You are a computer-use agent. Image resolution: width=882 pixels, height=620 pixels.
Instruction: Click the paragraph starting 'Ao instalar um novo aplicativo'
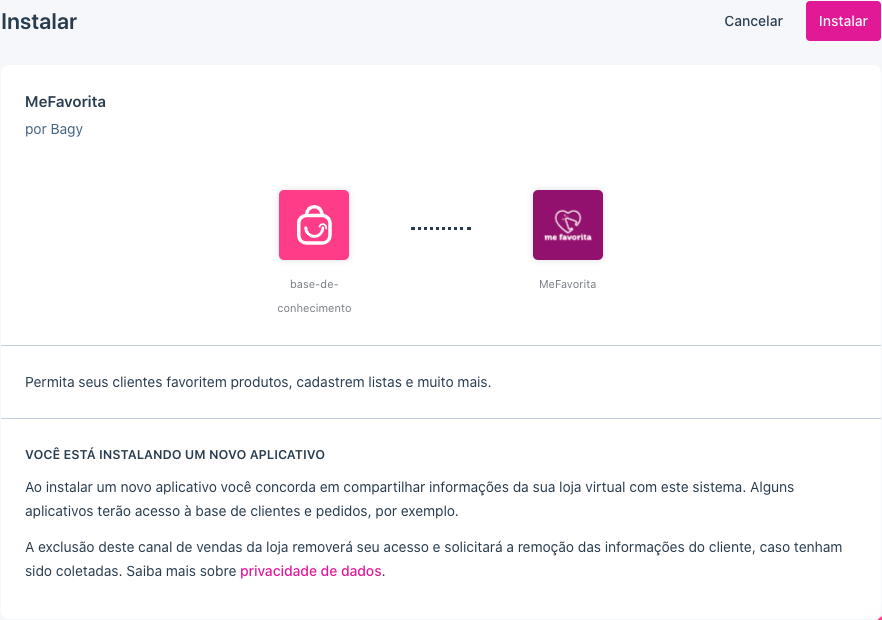coord(410,499)
